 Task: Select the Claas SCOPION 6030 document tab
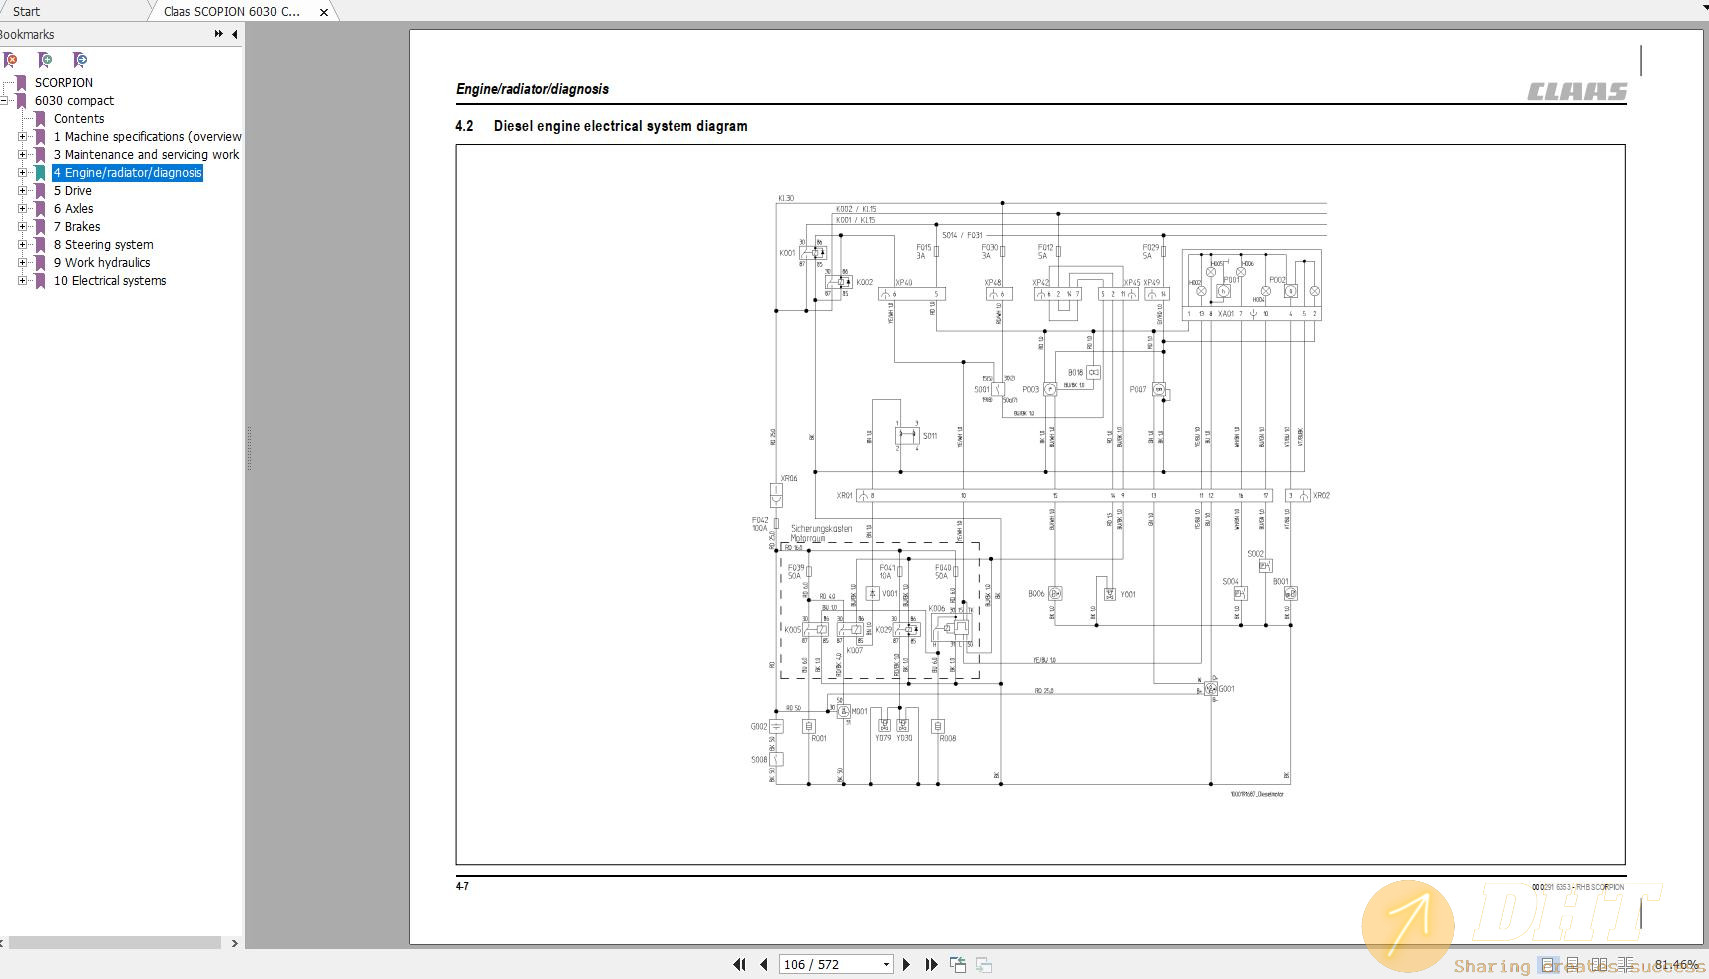pos(232,12)
